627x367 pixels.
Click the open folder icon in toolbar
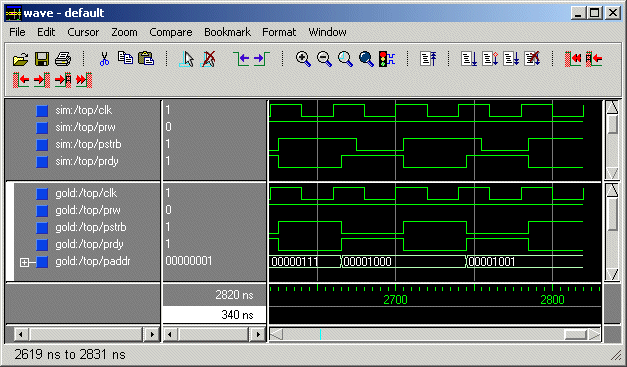coord(20,59)
